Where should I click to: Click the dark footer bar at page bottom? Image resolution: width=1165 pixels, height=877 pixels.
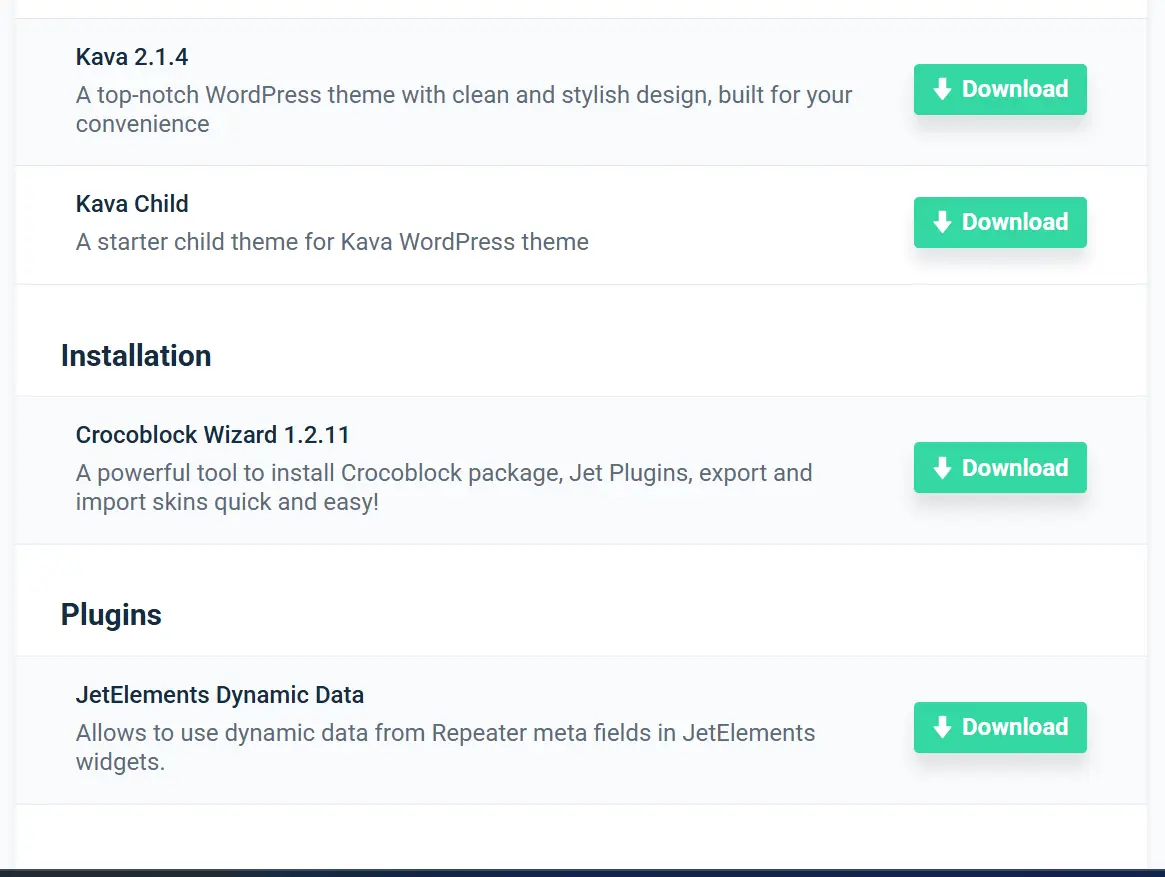click(582, 873)
